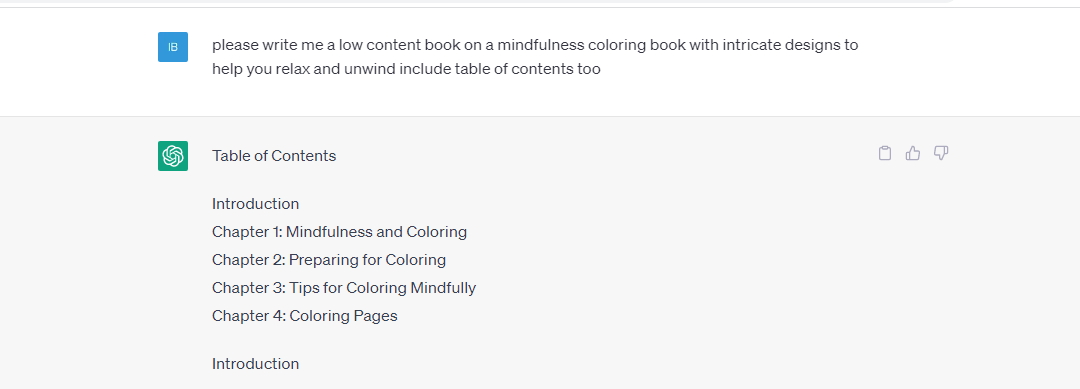1080x389 pixels.
Task: Copy the response with the clipboard icon
Action: coord(885,154)
